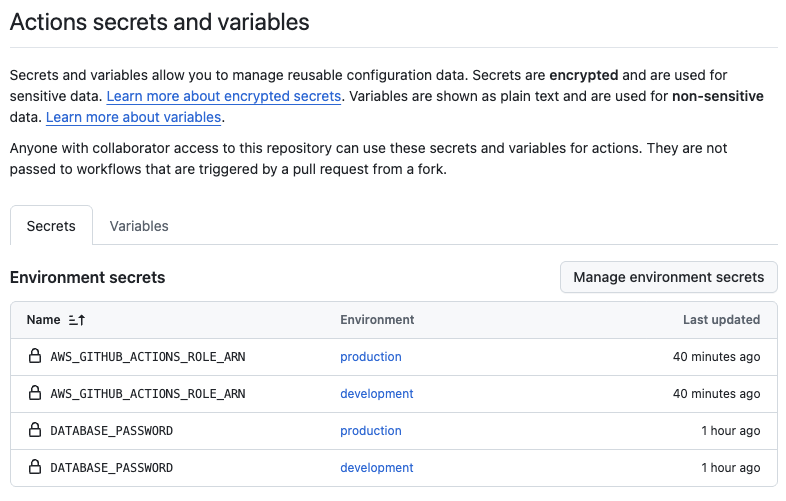Toggle sort order icon beside Name

pos(77,320)
